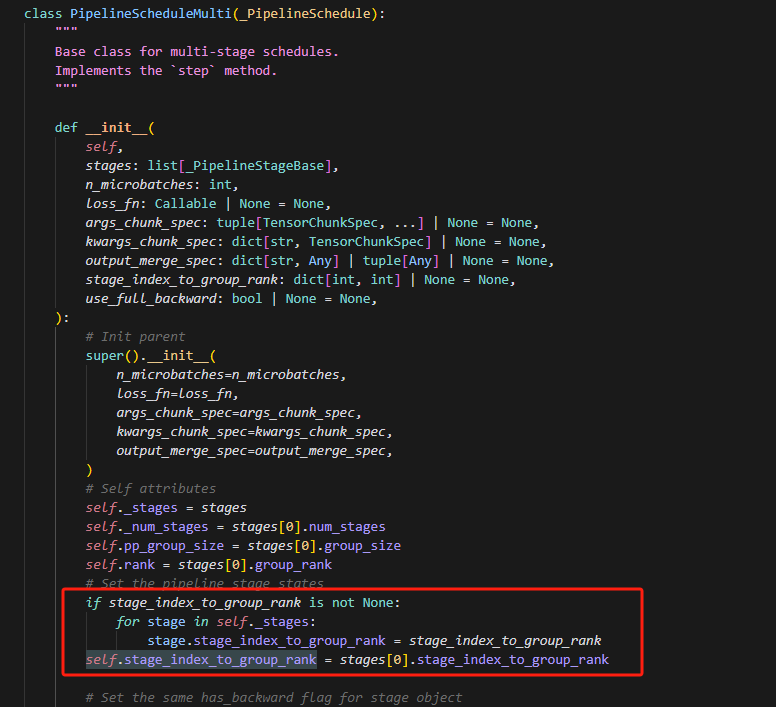Click the highlighted self.stage_index_to_group_rank selection
Image resolution: width=776 pixels, height=707 pixels.
click(201, 660)
